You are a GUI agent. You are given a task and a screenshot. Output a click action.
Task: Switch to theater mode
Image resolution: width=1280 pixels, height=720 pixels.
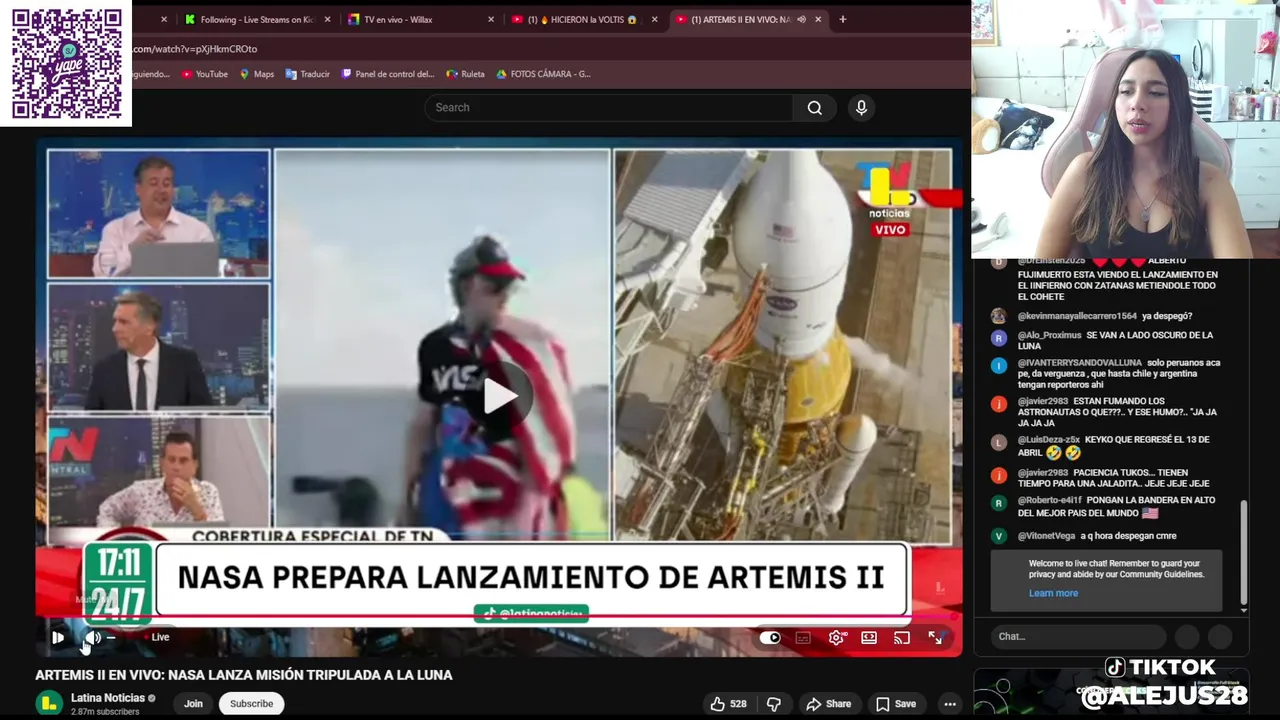coord(869,638)
